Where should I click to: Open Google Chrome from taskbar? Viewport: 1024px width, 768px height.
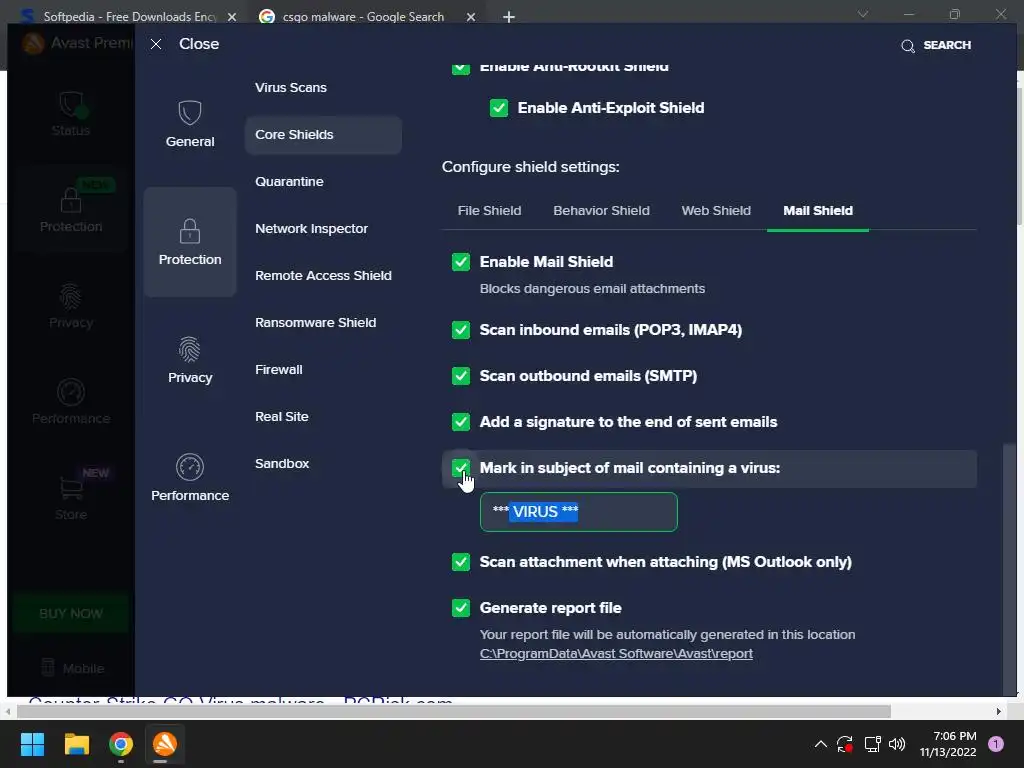point(121,744)
